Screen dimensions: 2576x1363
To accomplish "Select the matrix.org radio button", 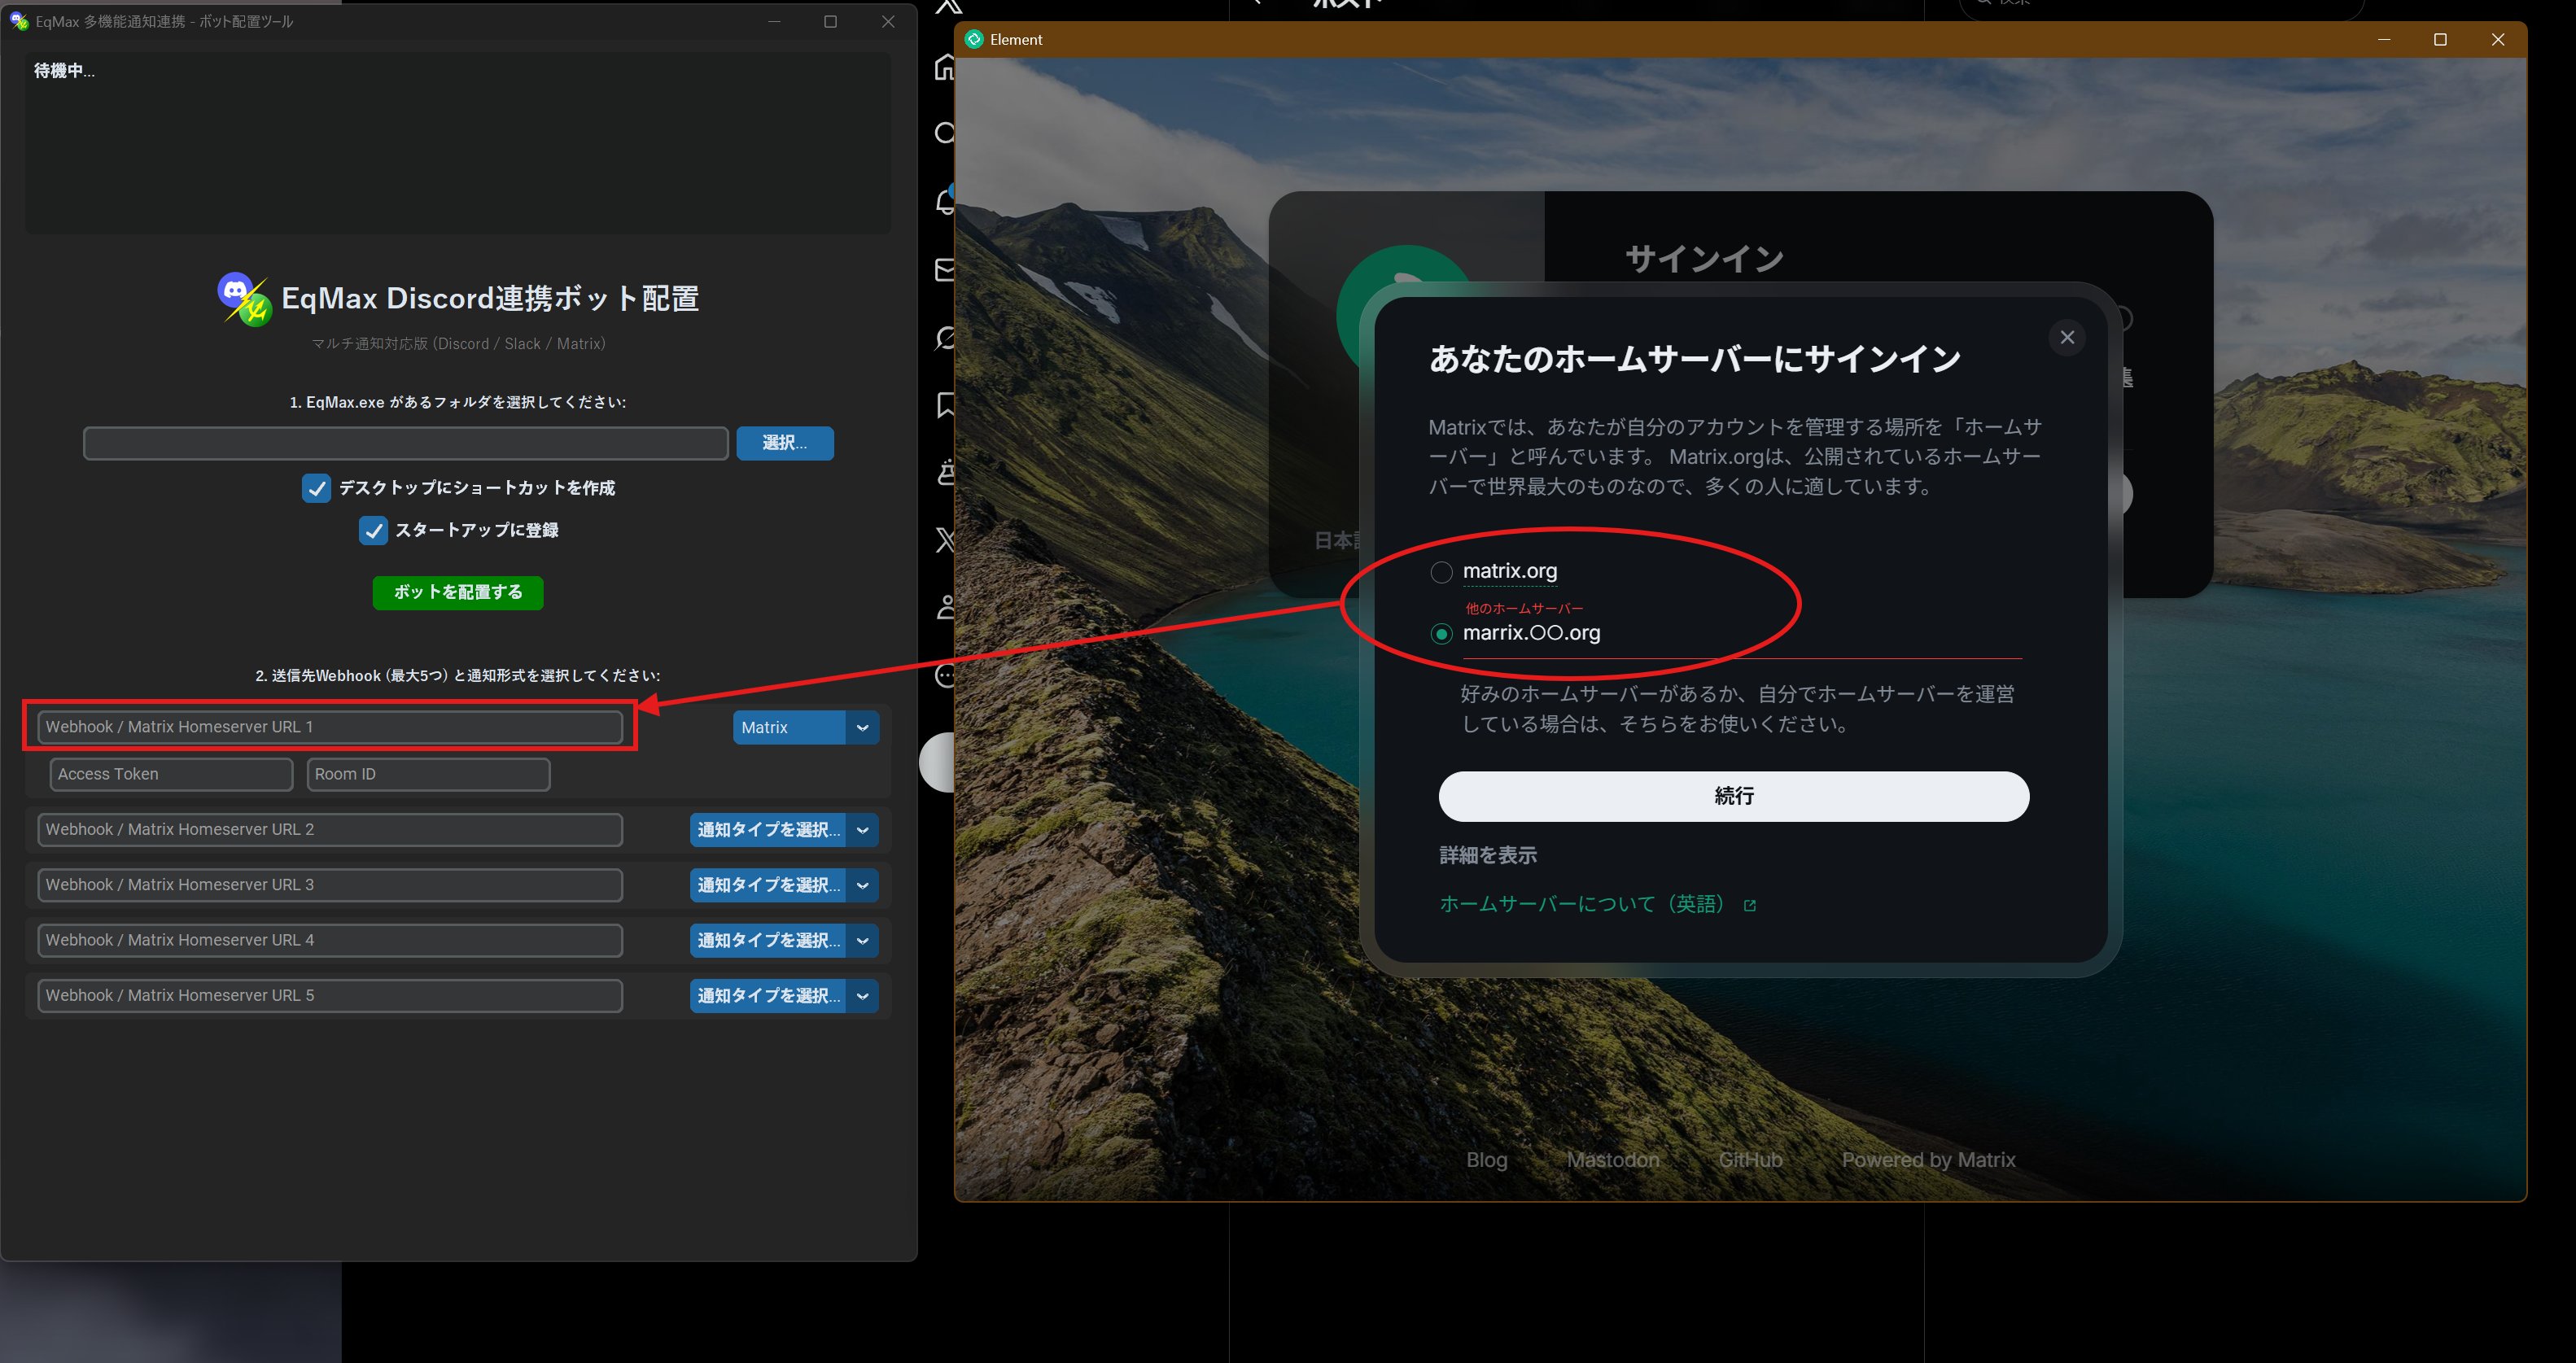I will 1441,571.
